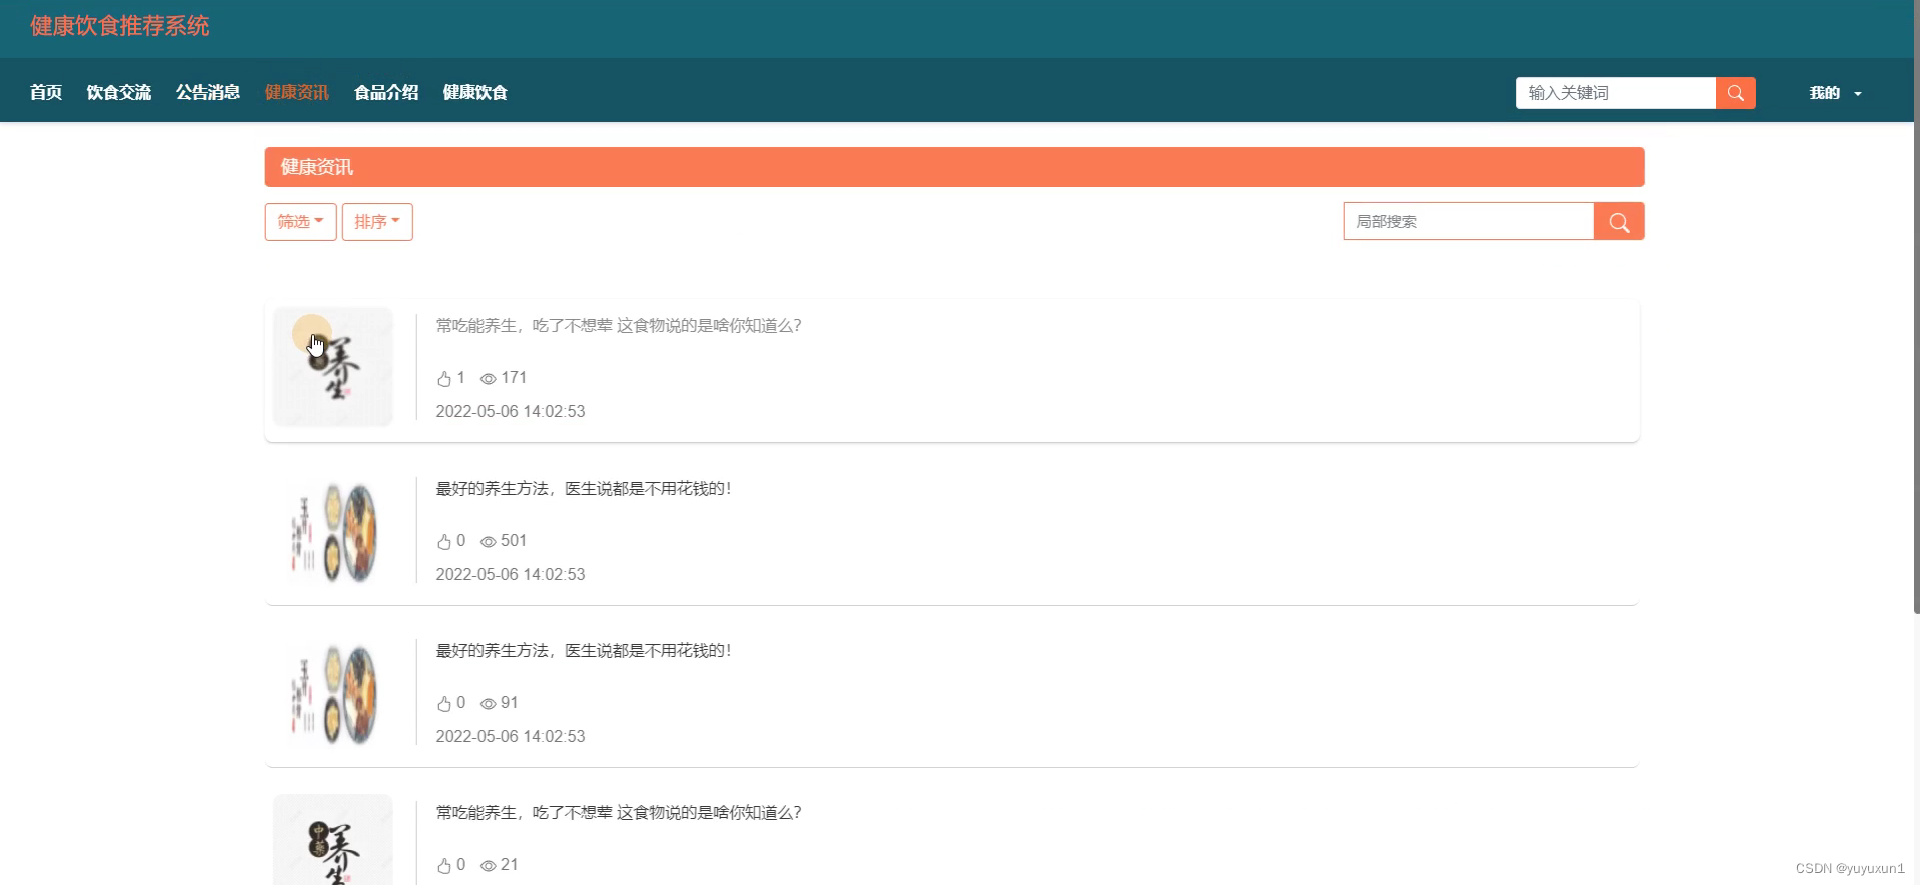This screenshot has height=885, width=1920.
Task: Click the eye icon beside 501 views
Action: (x=488, y=542)
